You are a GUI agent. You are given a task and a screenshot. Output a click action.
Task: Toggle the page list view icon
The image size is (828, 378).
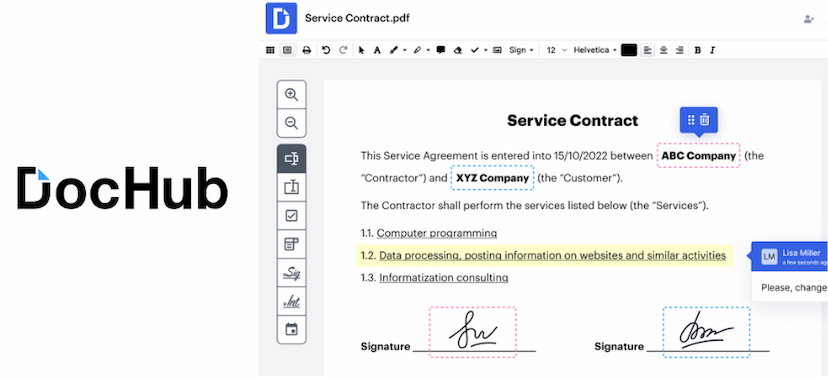click(x=287, y=50)
